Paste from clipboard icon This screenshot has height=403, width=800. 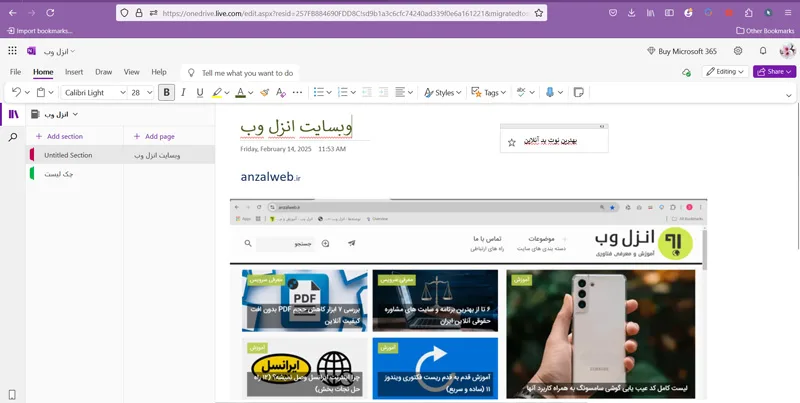(x=41, y=92)
